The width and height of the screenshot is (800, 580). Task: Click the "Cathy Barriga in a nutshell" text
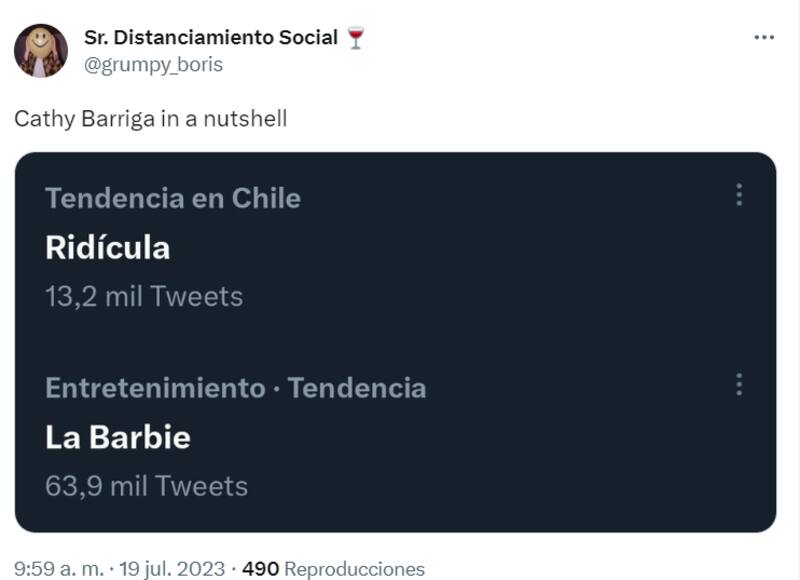pyautogui.click(x=150, y=118)
